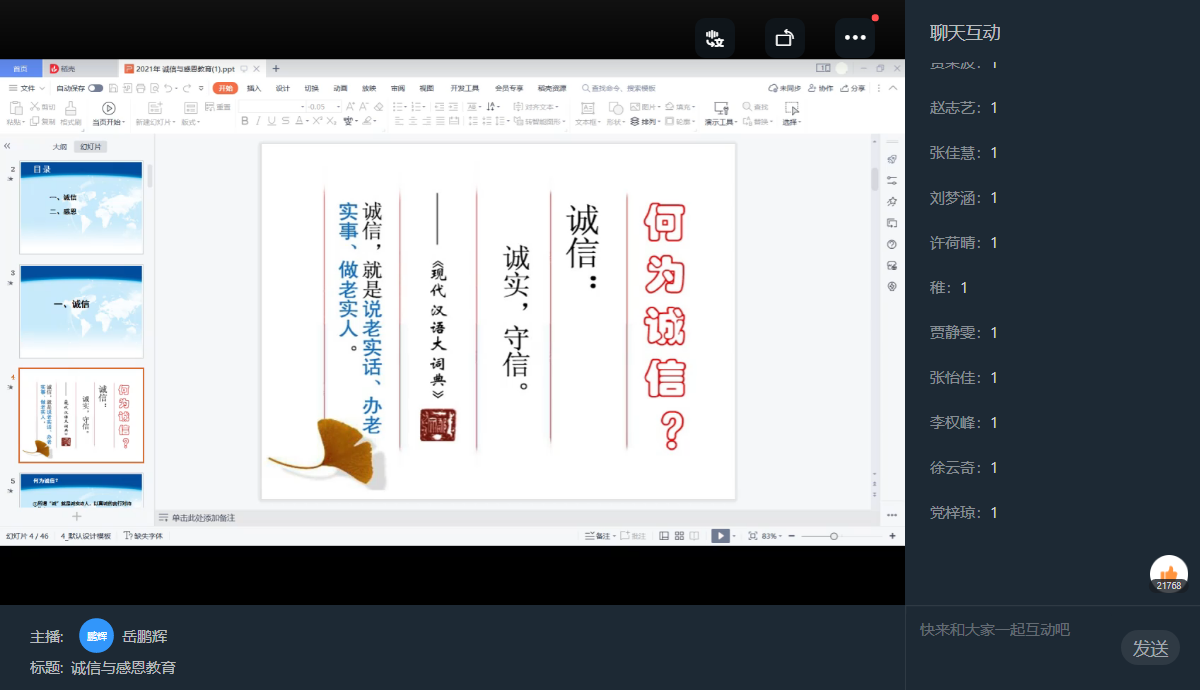
Task: Click the thumbs-up like icon showing 21768
Action: tap(1169, 573)
